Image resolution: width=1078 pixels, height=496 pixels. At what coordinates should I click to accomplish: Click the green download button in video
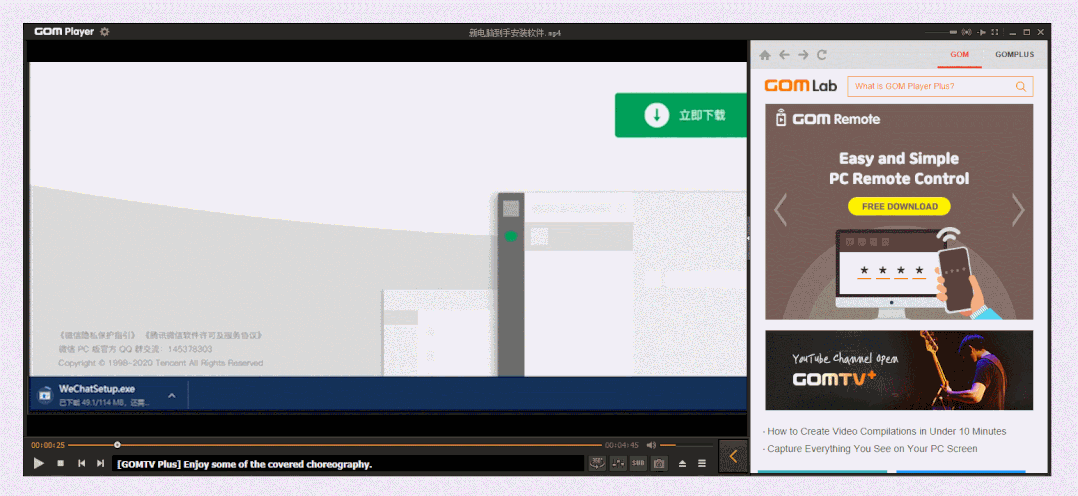(681, 115)
